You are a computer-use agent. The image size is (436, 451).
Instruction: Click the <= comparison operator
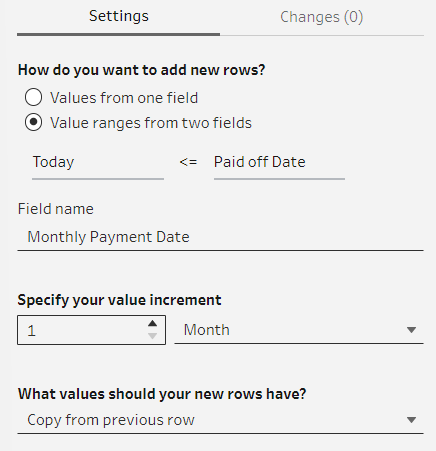coord(188,162)
